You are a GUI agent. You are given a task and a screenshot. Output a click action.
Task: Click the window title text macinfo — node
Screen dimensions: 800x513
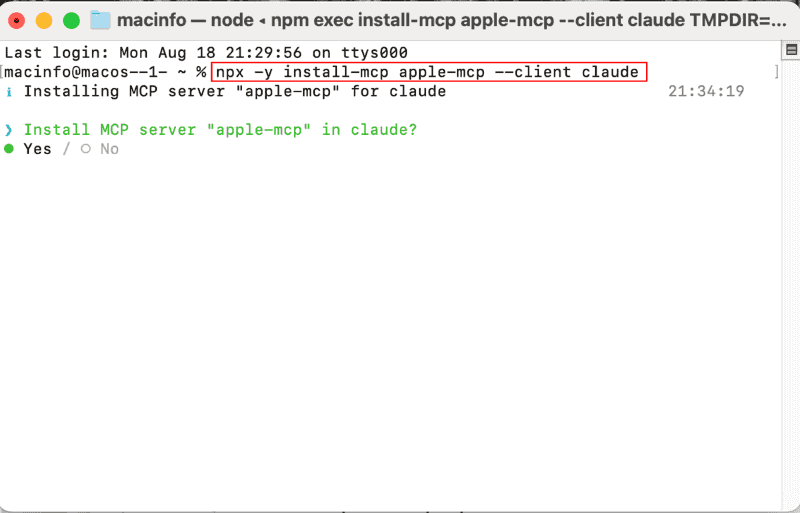[x=185, y=20]
